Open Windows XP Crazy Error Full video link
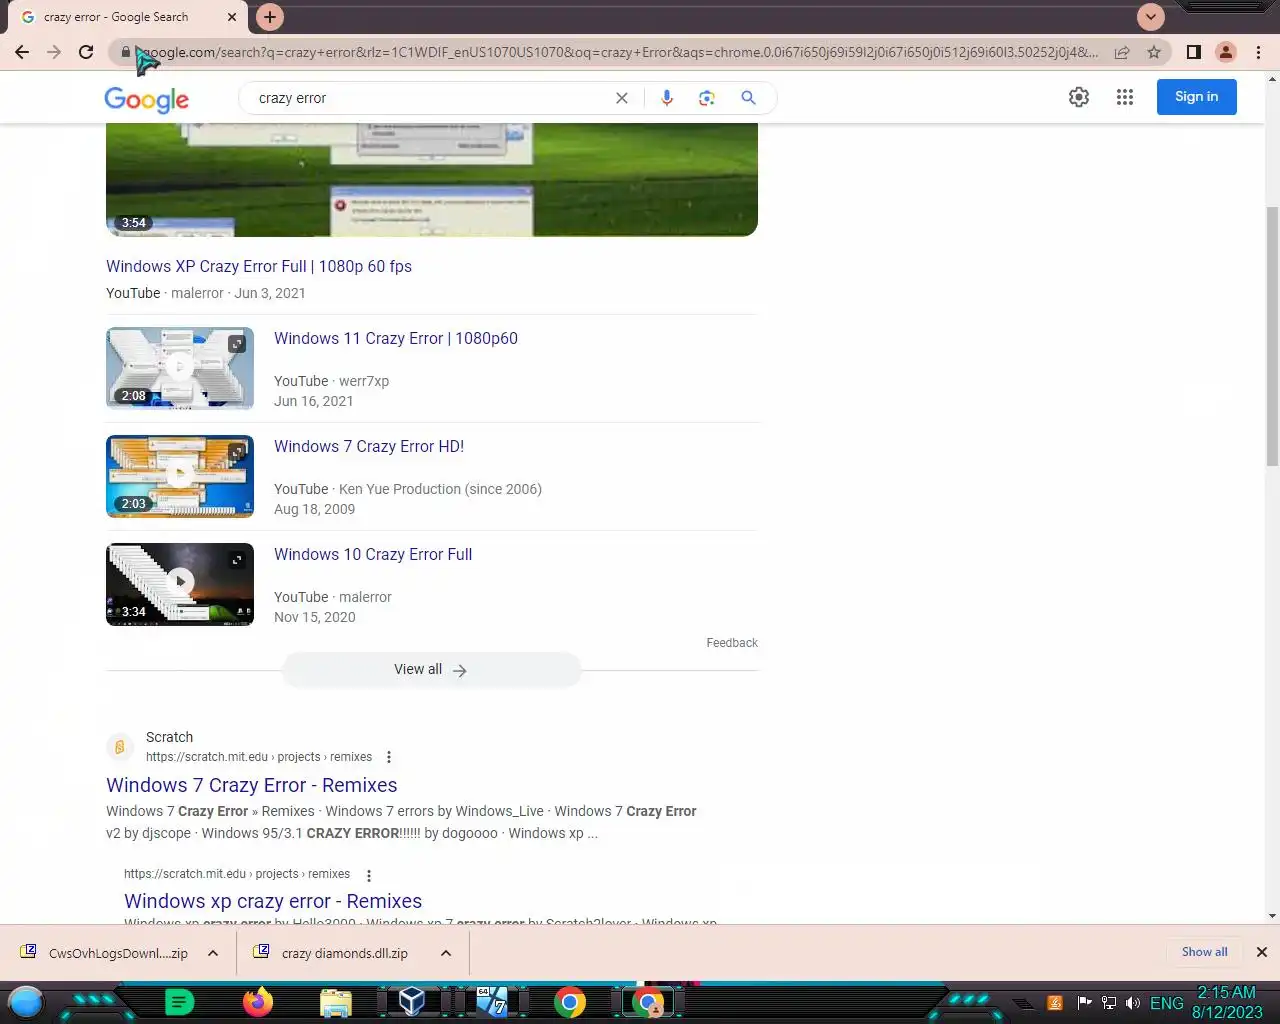Screen dimensions: 1280x1024 click(x=259, y=266)
